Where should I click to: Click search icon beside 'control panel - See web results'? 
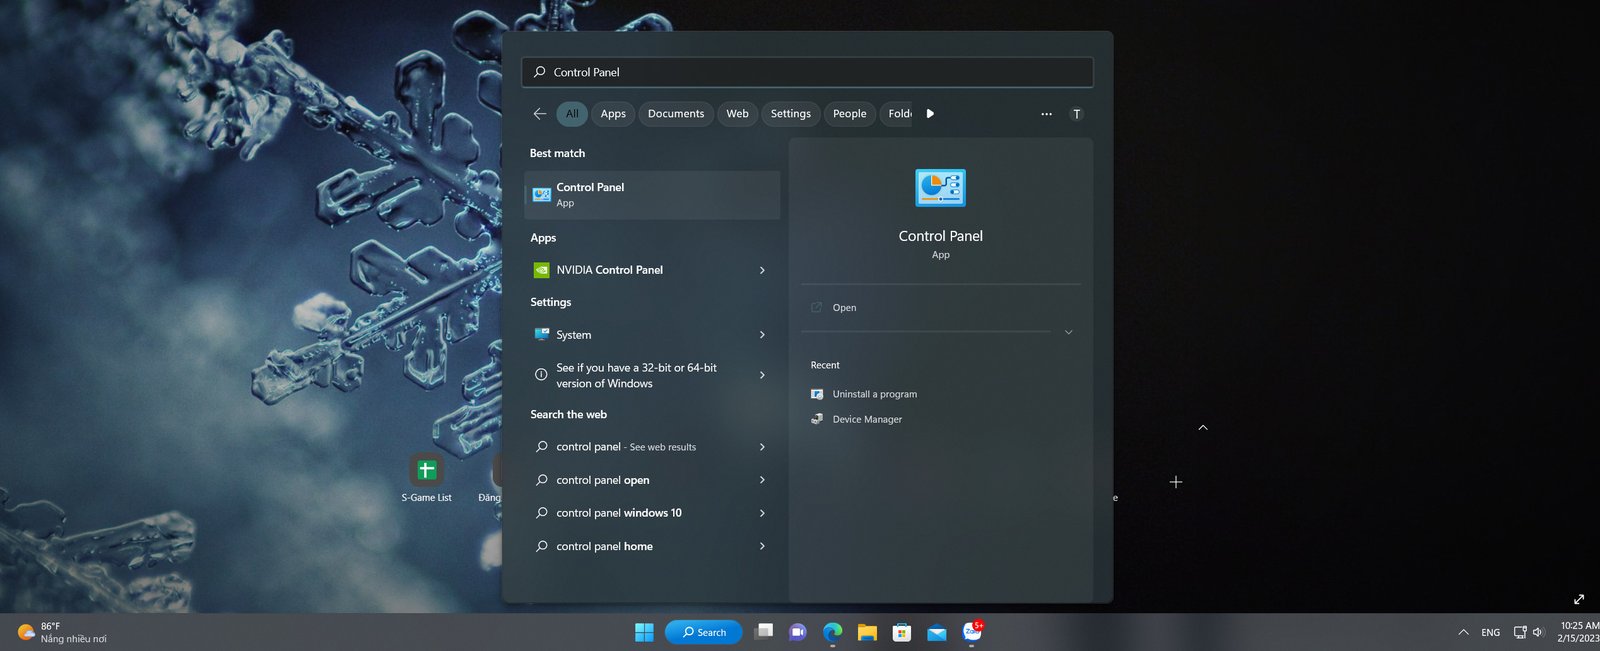[541, 447]
